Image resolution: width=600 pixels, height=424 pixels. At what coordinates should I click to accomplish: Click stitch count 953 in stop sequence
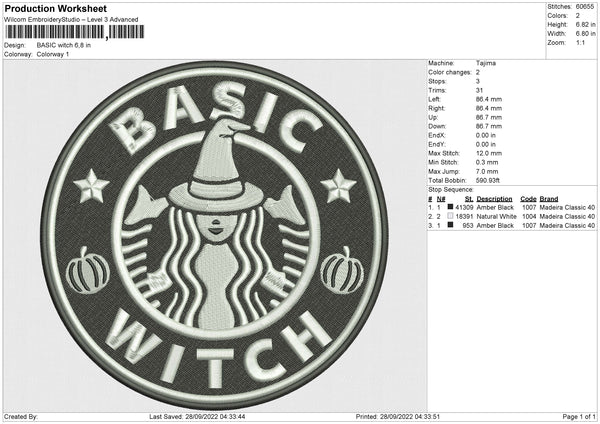[x=468, y=225]
